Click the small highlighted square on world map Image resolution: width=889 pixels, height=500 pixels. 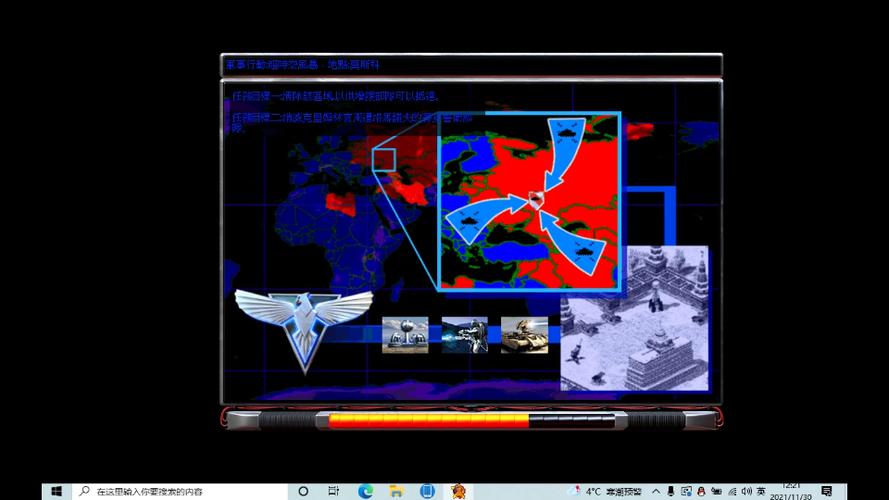[384, 160]
